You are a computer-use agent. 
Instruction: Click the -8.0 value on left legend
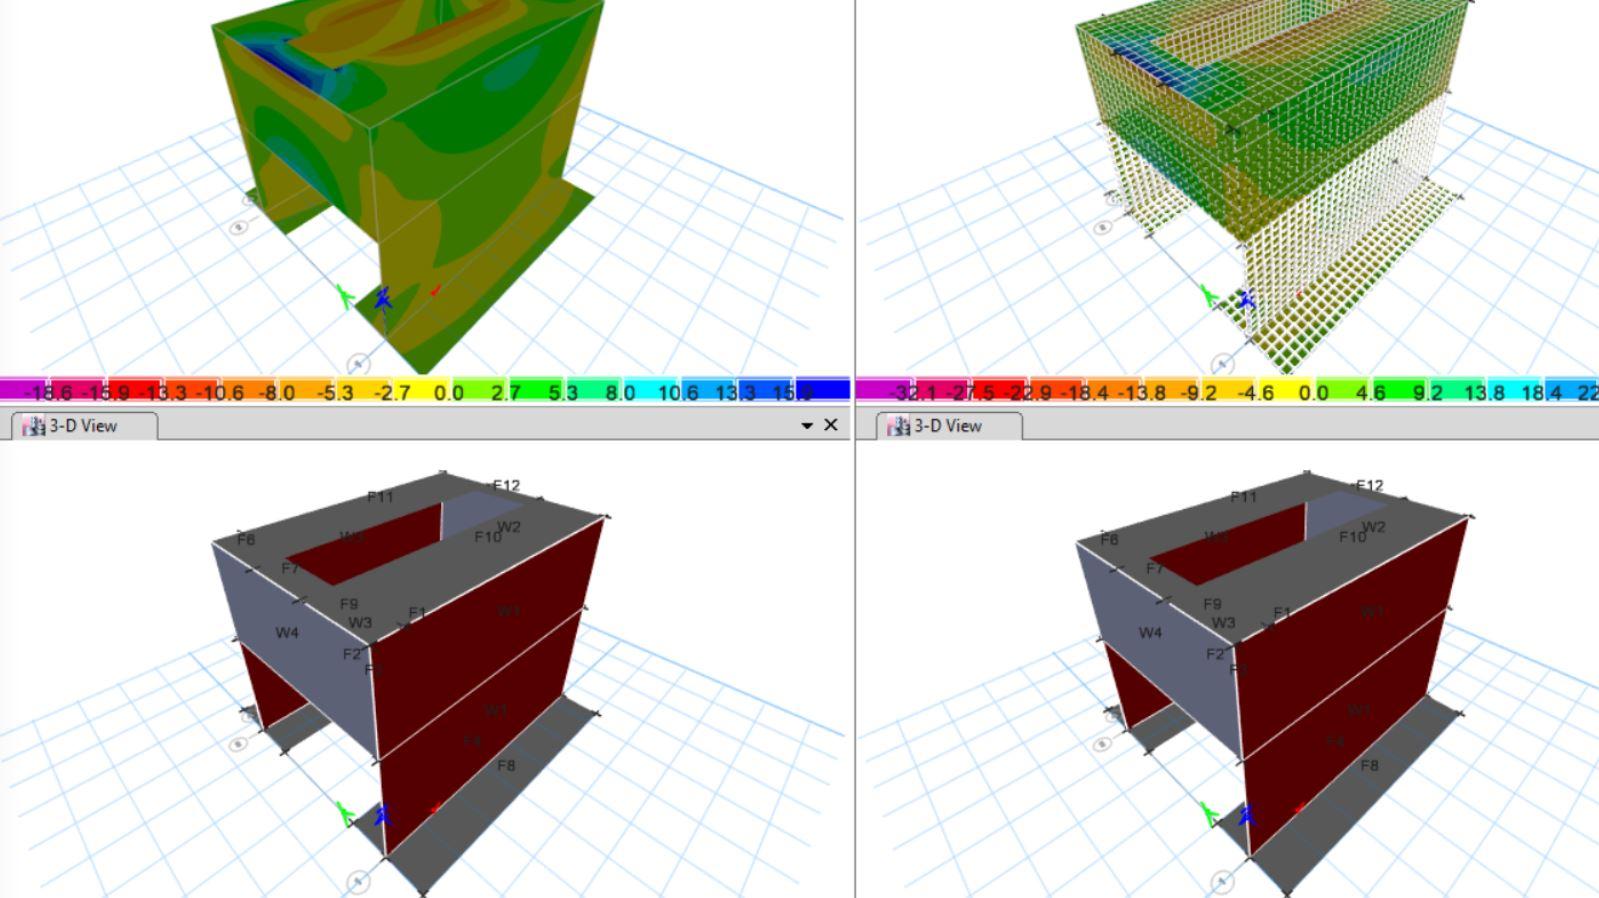click(275, 392)
